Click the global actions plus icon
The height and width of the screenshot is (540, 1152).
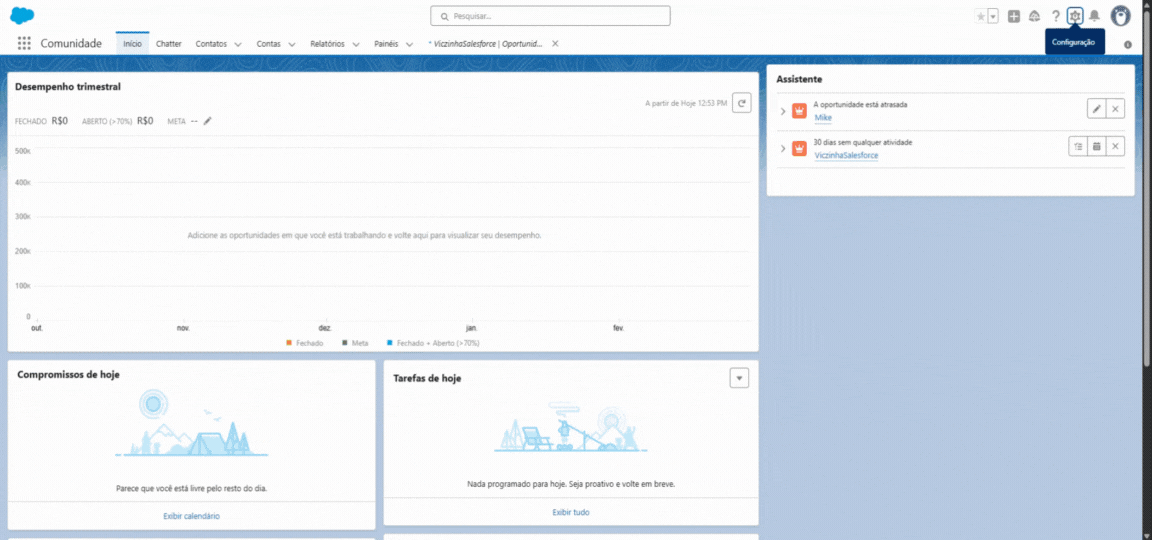tap(1014, 16)
